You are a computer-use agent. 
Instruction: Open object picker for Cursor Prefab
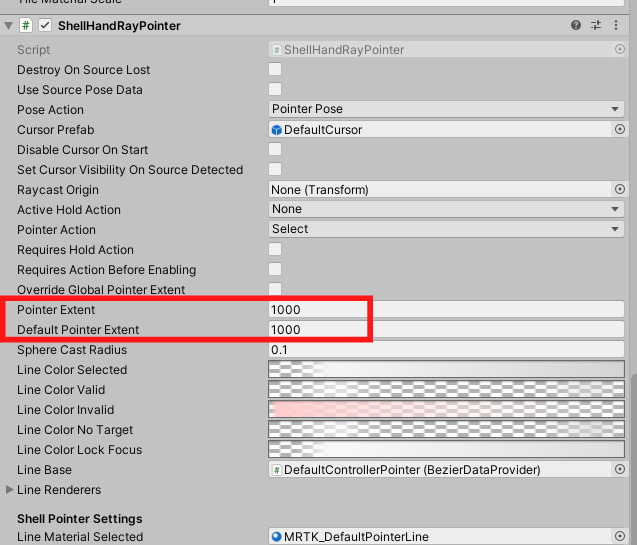(620, 129)
